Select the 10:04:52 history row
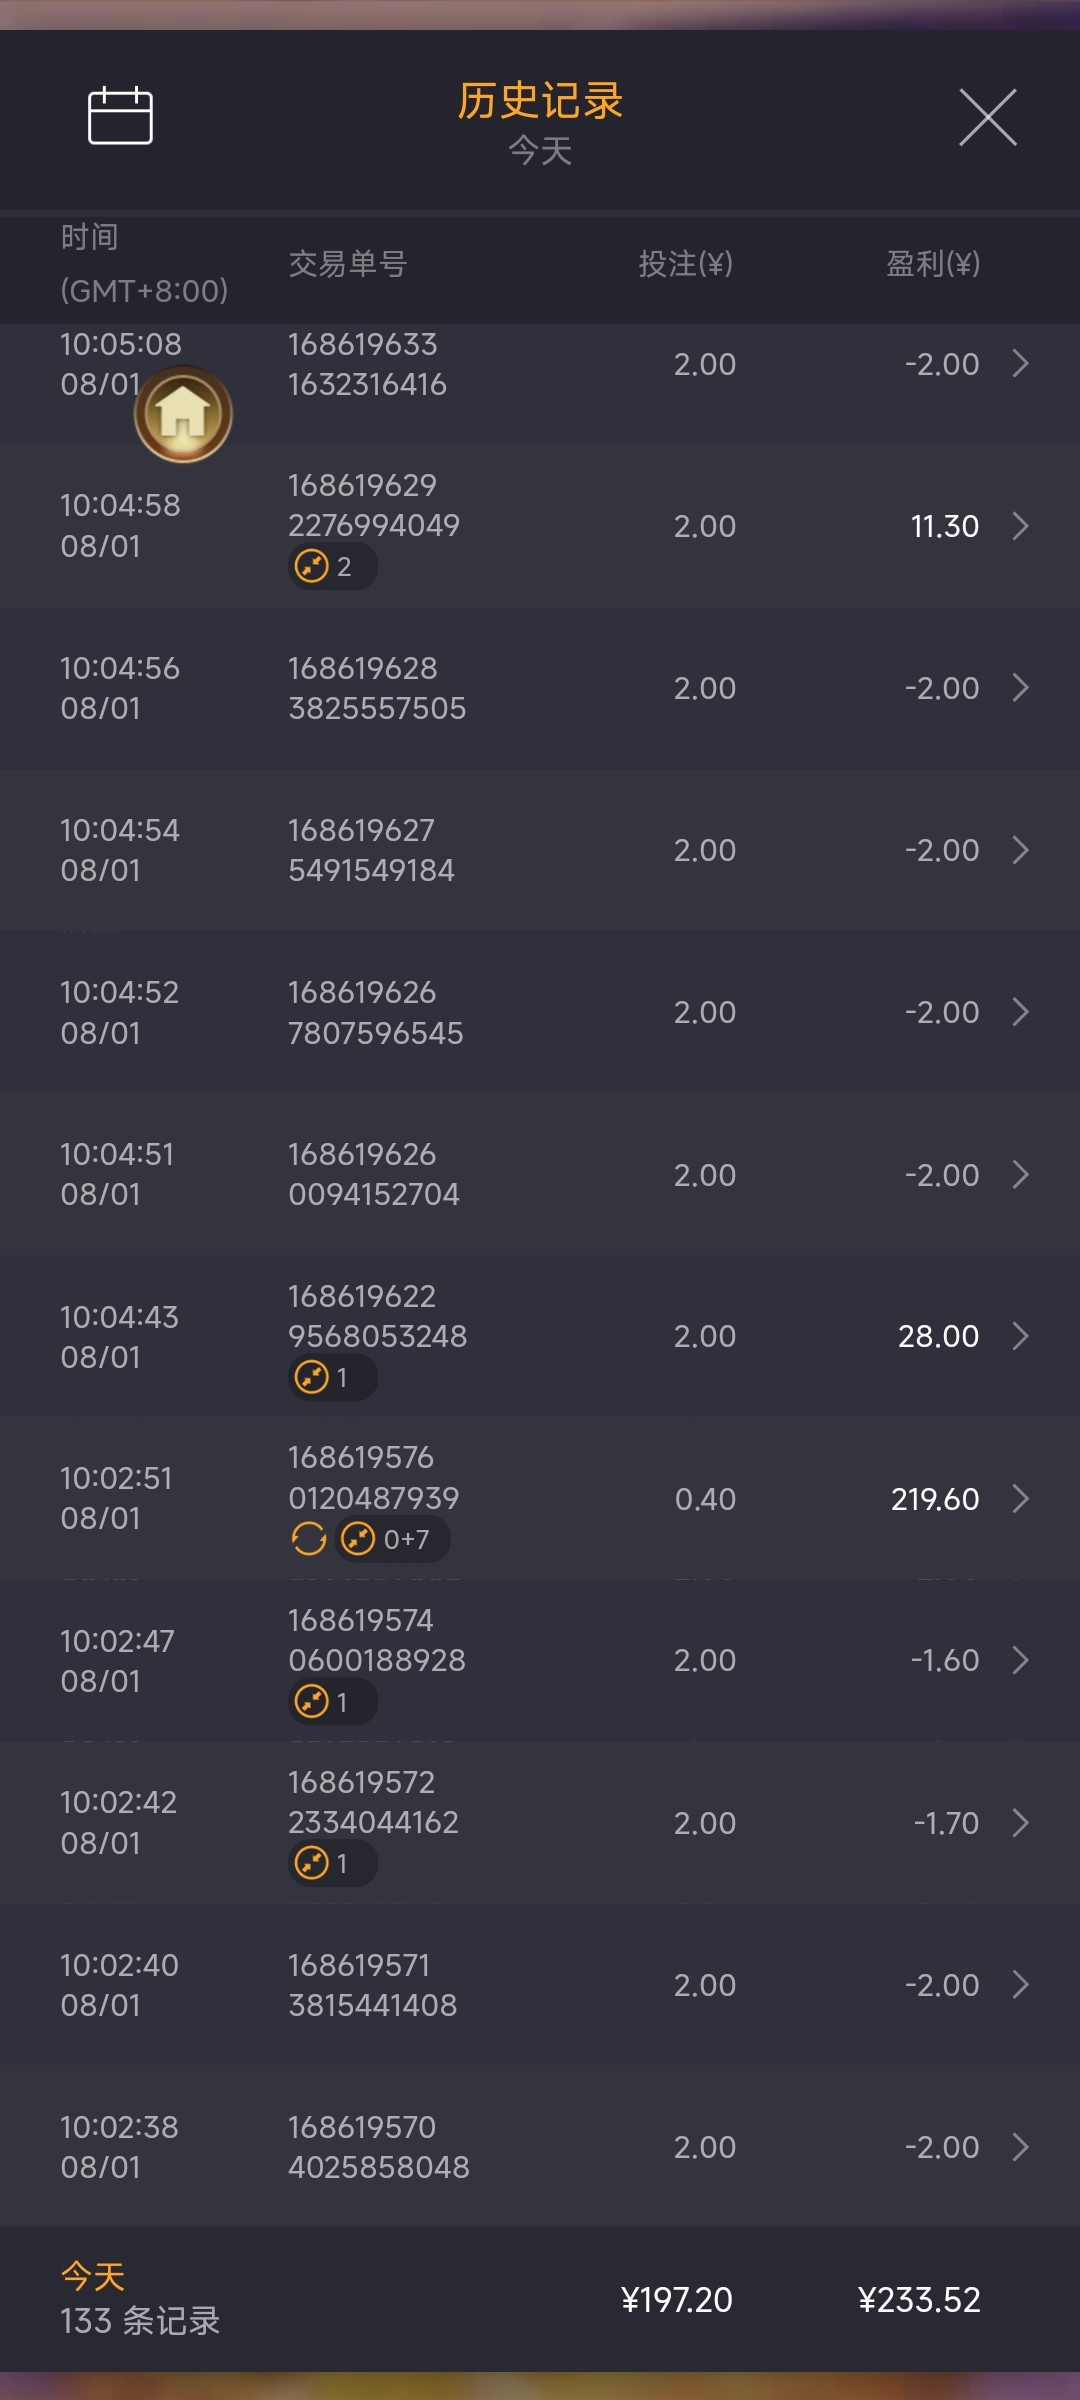1080x2400 pixels. point(540,1012)
